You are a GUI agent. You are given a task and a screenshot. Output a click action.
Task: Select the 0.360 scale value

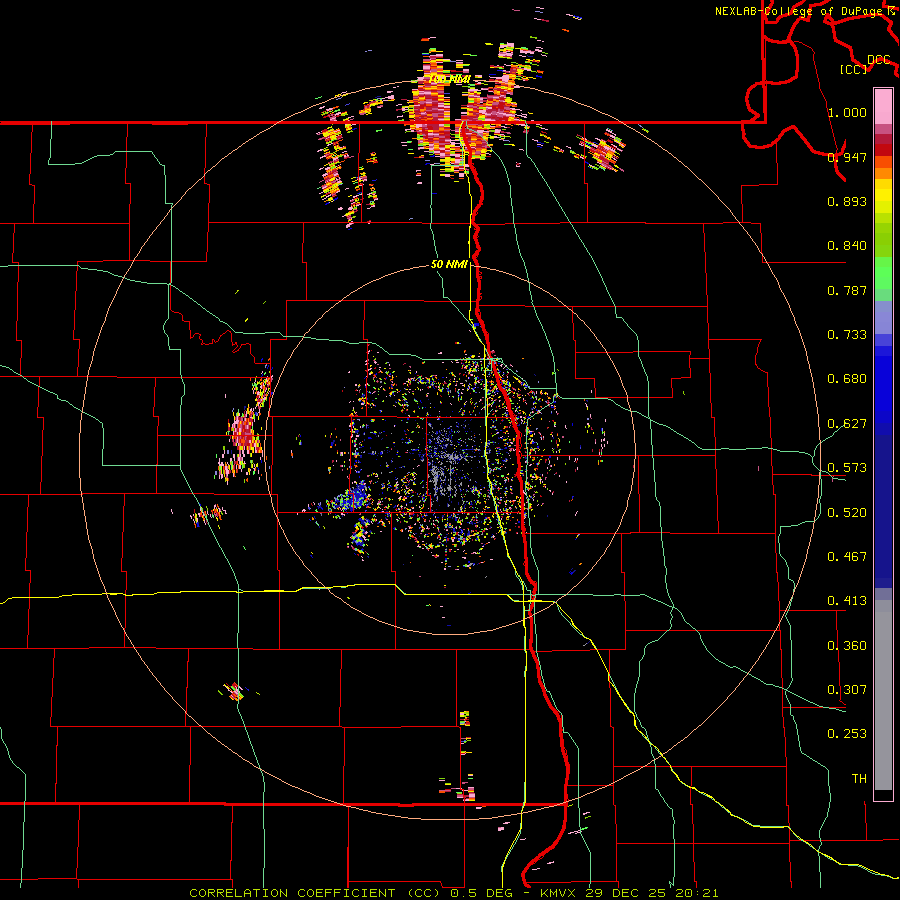click(847, 646)
